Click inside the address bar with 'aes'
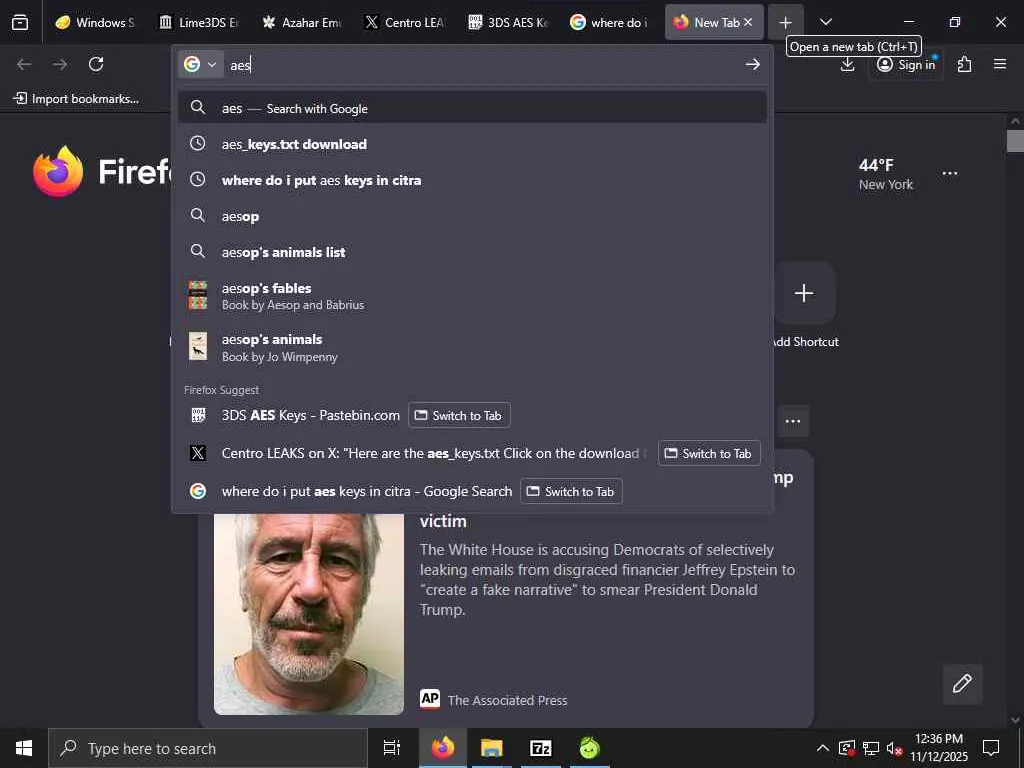 click(x=483, y=65)
